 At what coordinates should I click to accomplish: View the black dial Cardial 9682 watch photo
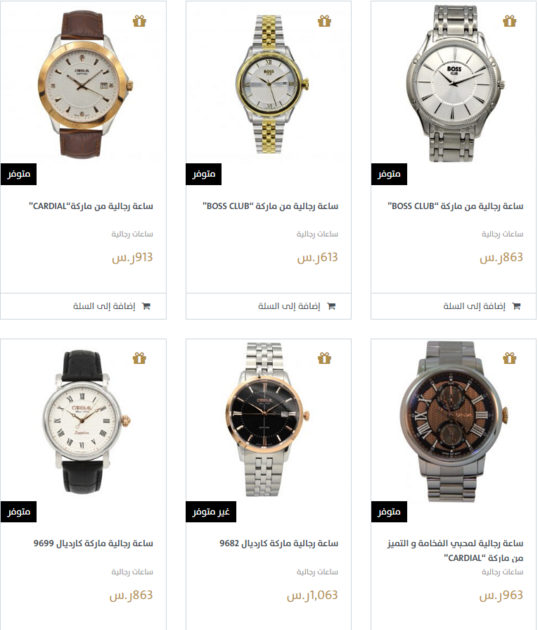[x=267, y=419]
